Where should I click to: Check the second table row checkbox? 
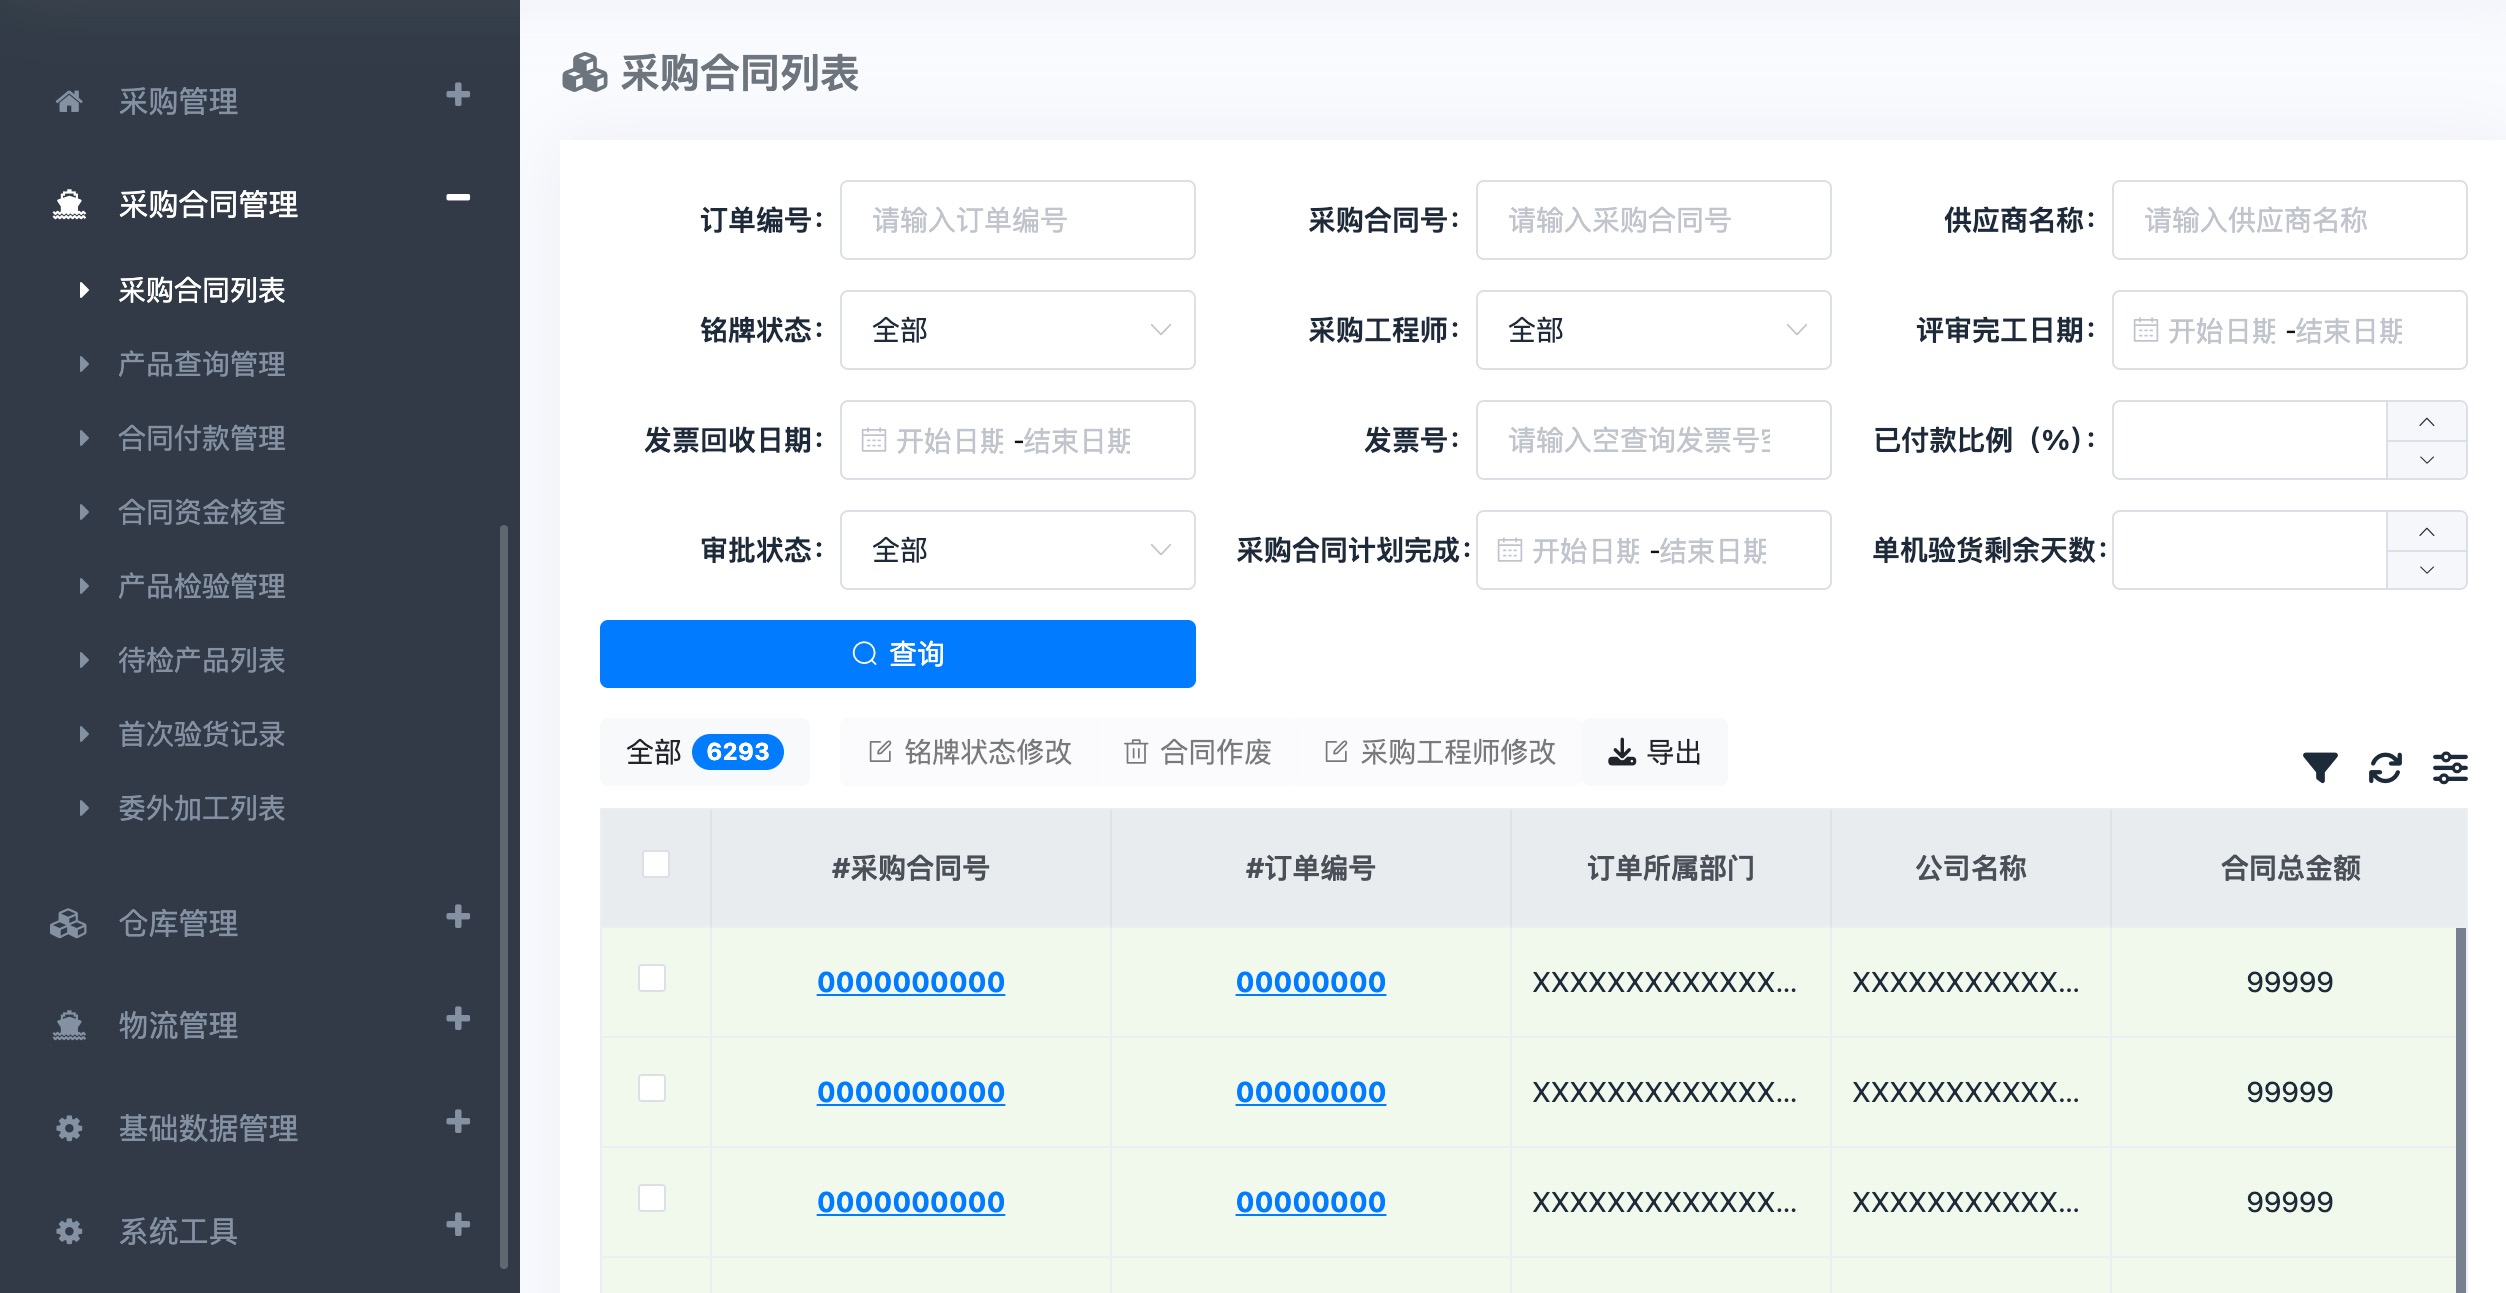(x=652, y=1089)
